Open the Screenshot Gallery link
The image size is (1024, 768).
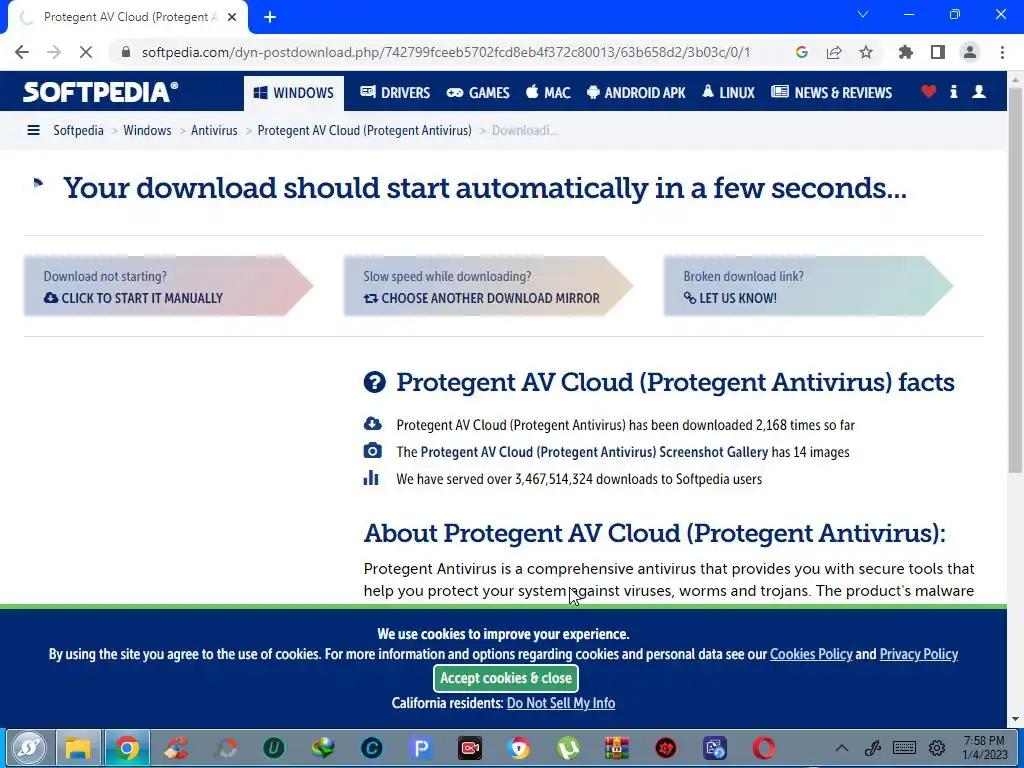point(594,452)
